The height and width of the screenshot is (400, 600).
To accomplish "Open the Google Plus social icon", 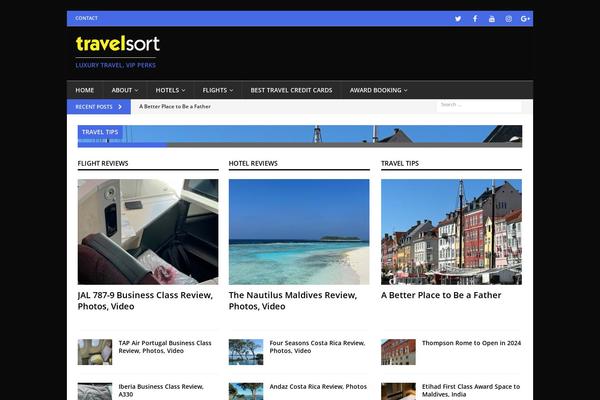I will click(525, 18).
